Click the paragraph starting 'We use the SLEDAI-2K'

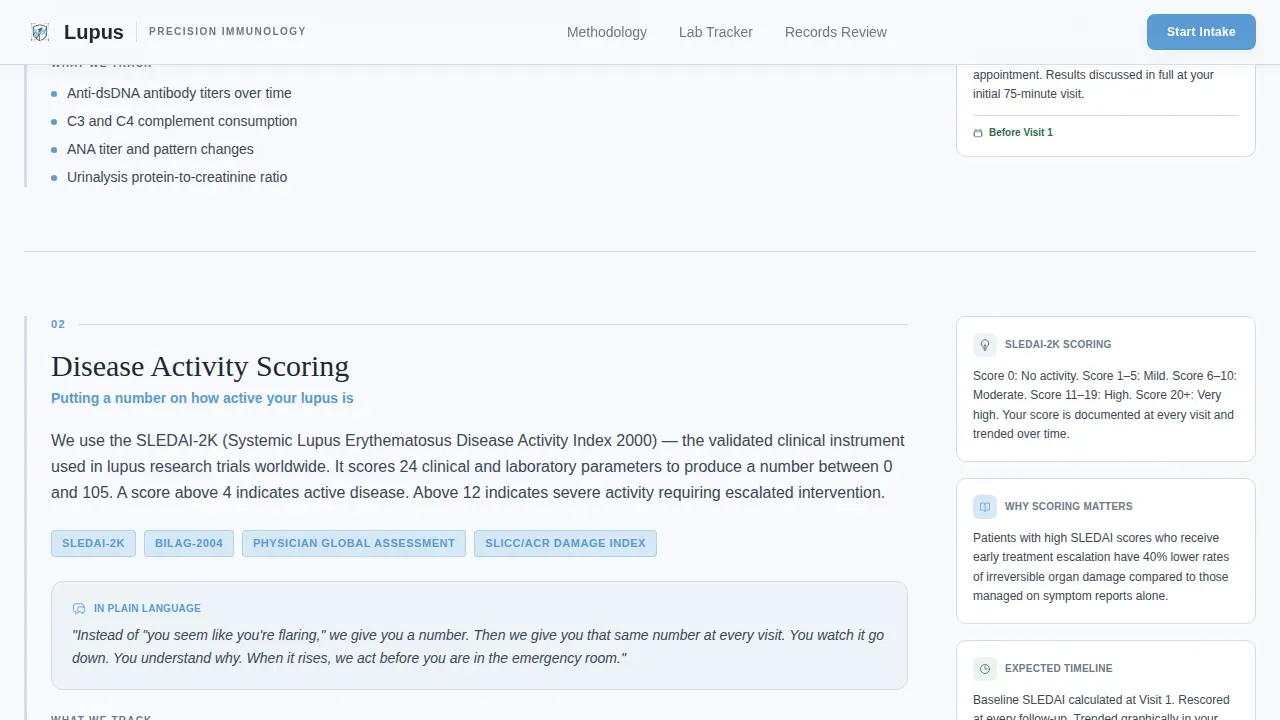pyautogui.click(x=478, y=466)
